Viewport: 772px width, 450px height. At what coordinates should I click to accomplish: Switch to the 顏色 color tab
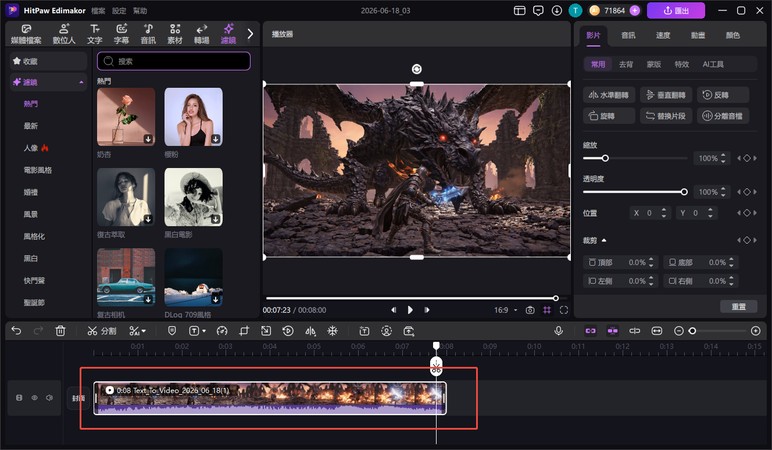pyautogui.click(x=733, y=35)
